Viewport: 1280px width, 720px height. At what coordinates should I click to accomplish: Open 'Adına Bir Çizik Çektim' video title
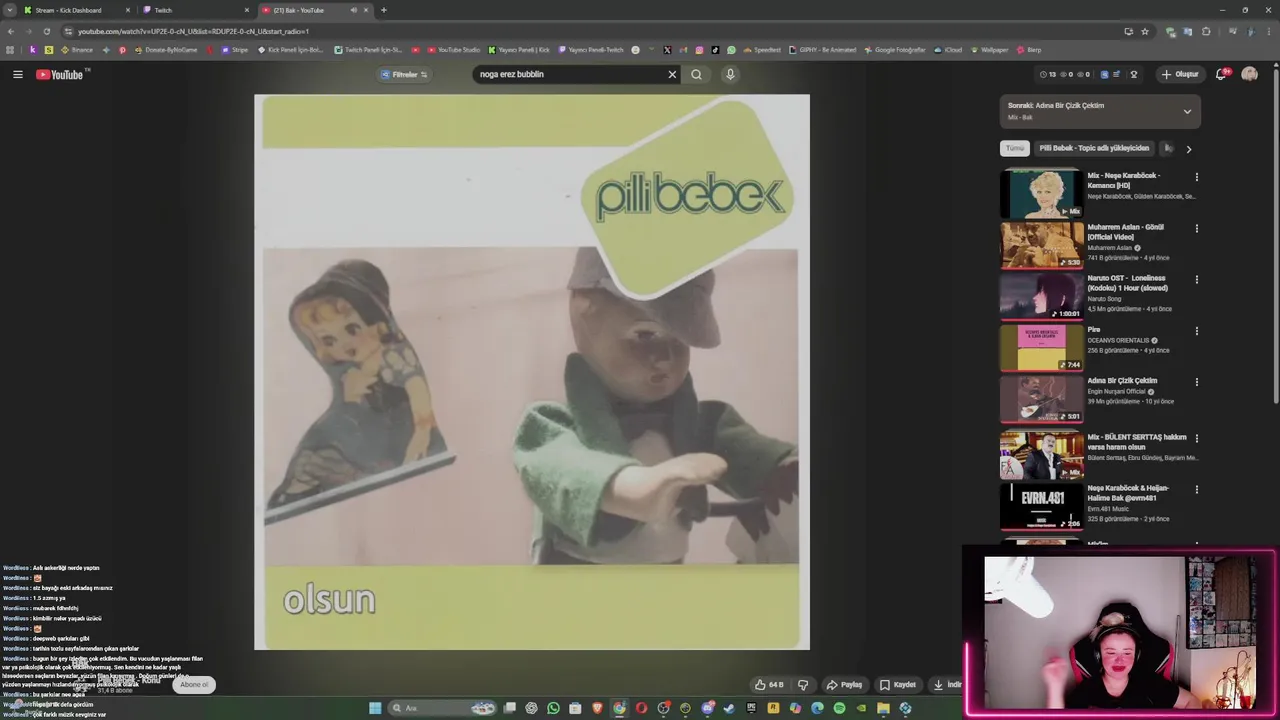pyautogui.click(x=1122, y=380)
